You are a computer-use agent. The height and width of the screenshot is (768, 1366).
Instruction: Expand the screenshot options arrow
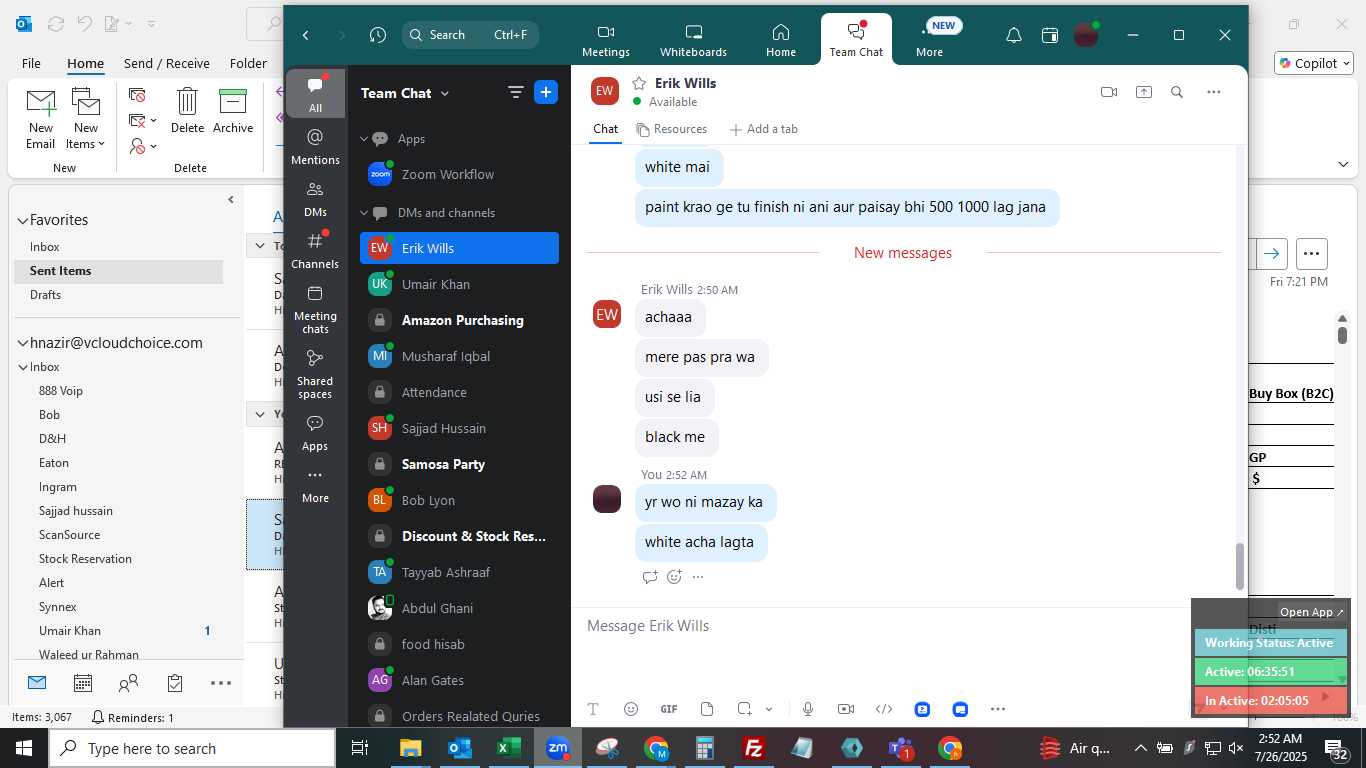[x=769, y=709]
